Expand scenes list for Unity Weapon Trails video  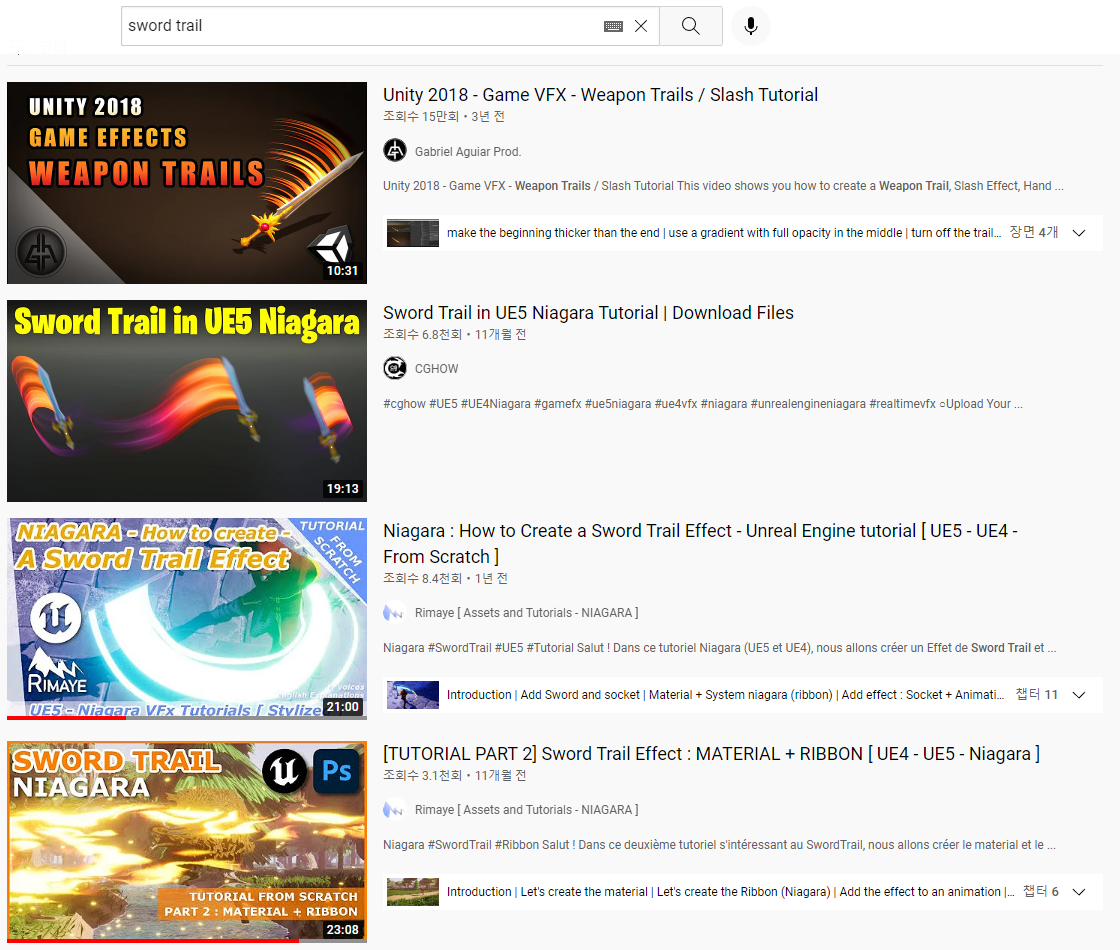coord(1079,233)
